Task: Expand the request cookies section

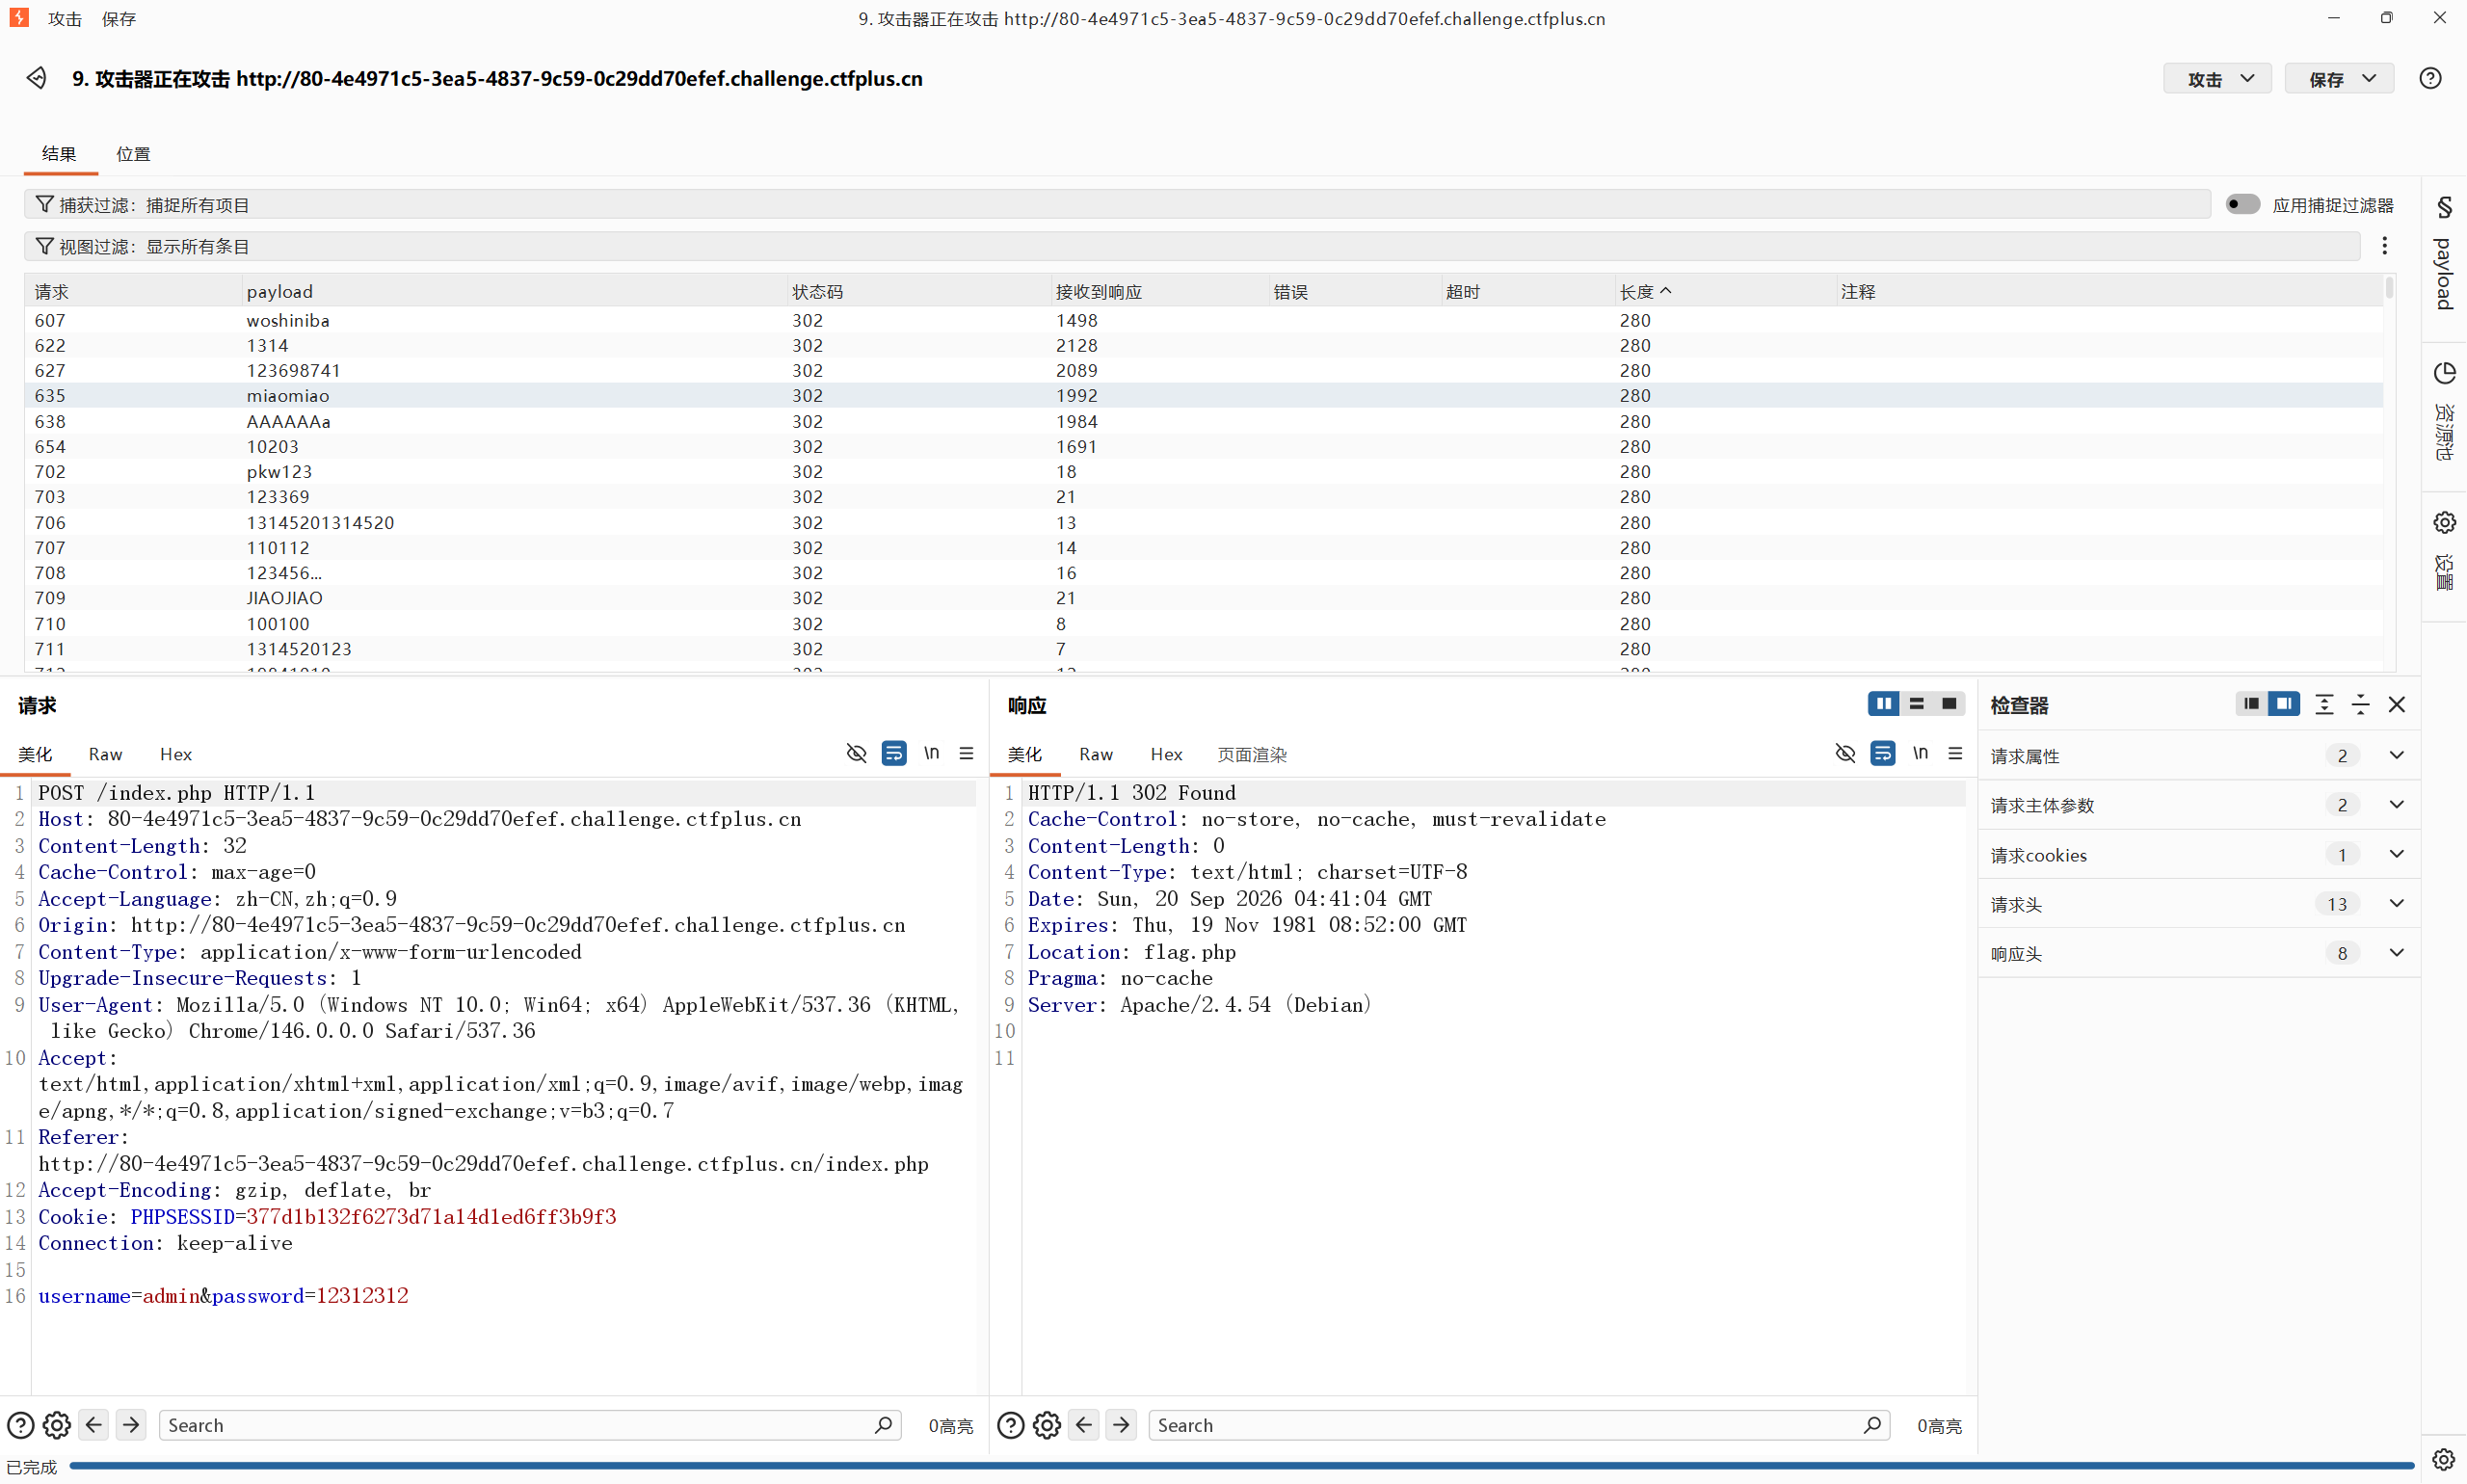Action: click(2199, 855)
